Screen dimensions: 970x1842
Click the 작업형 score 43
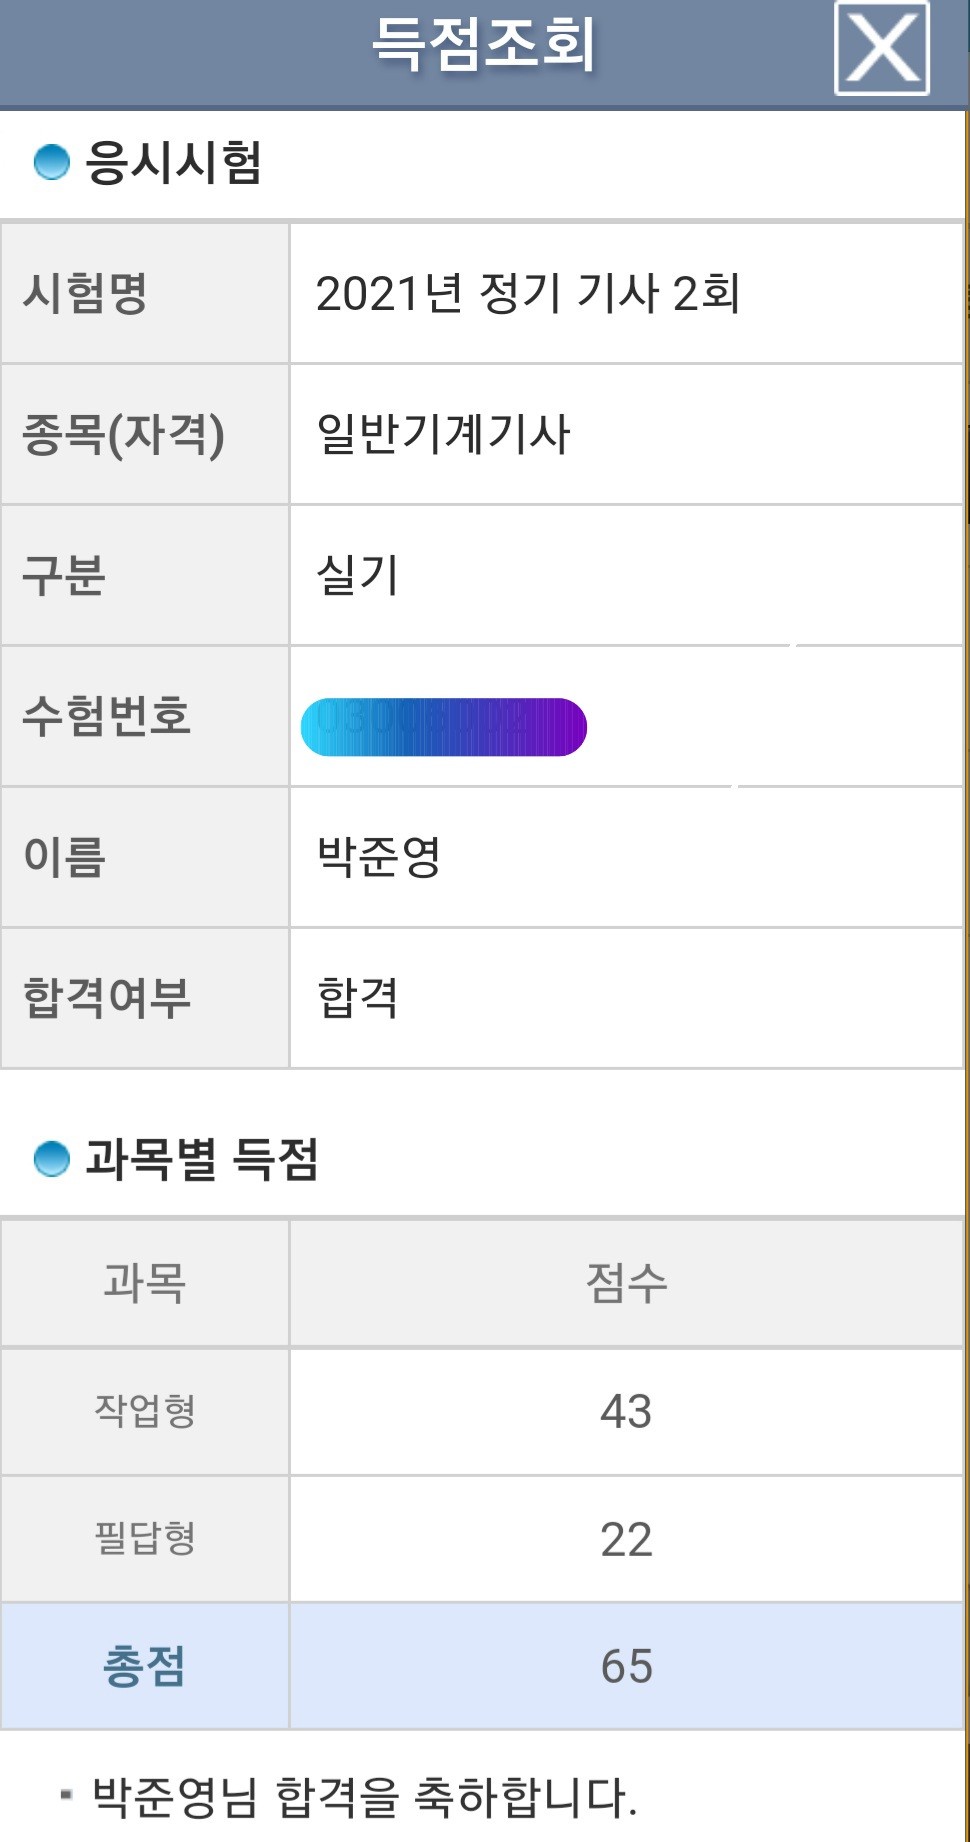(626, 1411)
